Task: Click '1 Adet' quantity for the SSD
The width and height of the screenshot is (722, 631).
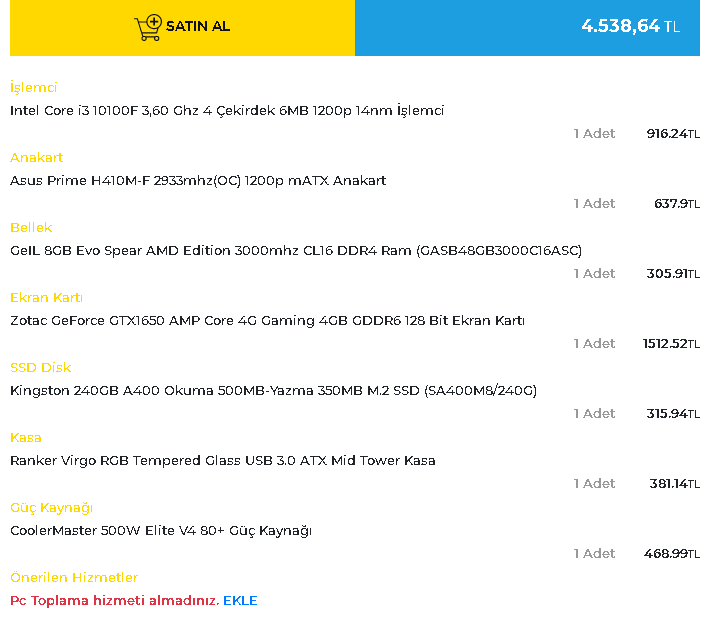Action: (x=594, y=414)
